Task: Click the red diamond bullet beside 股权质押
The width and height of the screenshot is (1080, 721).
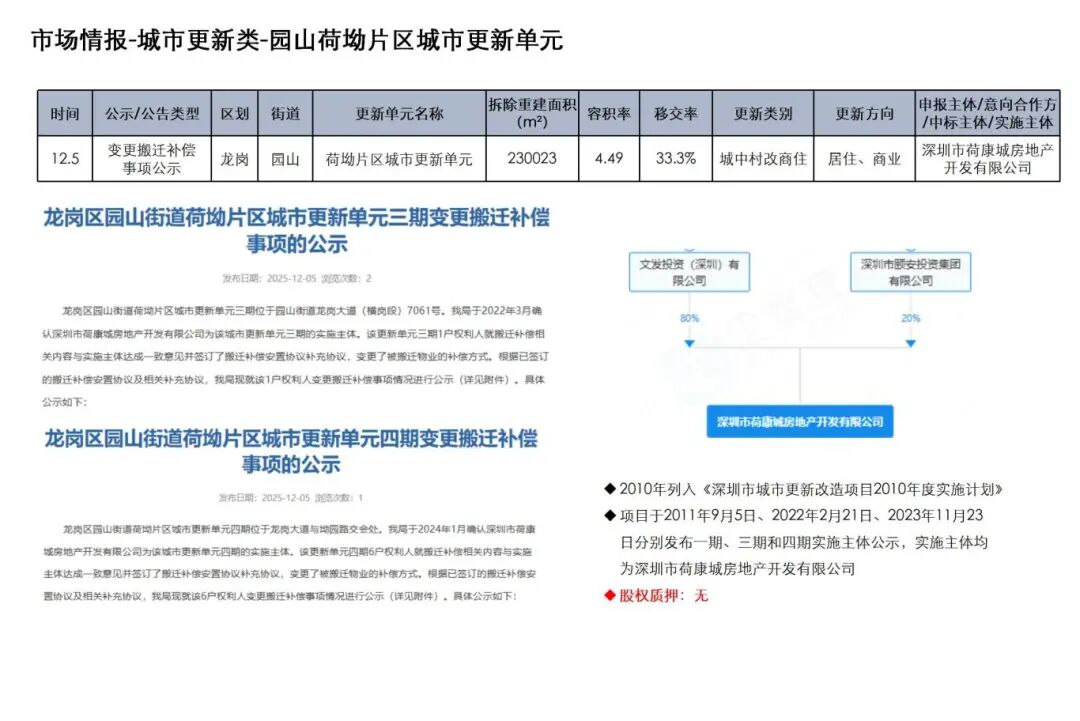Action: (x=610, y=596)
